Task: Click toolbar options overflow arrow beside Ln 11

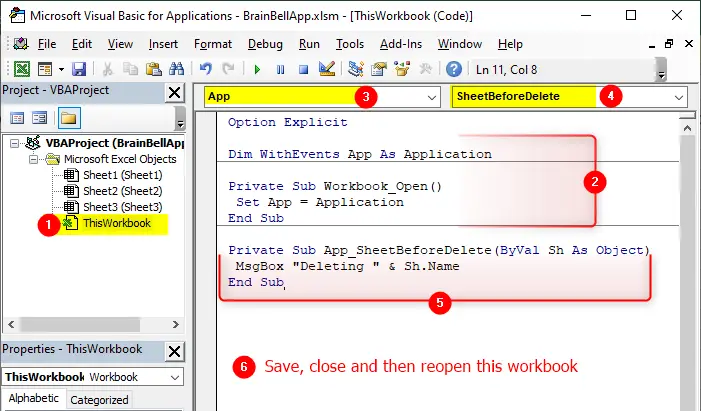Action: [x=661, y=70]
